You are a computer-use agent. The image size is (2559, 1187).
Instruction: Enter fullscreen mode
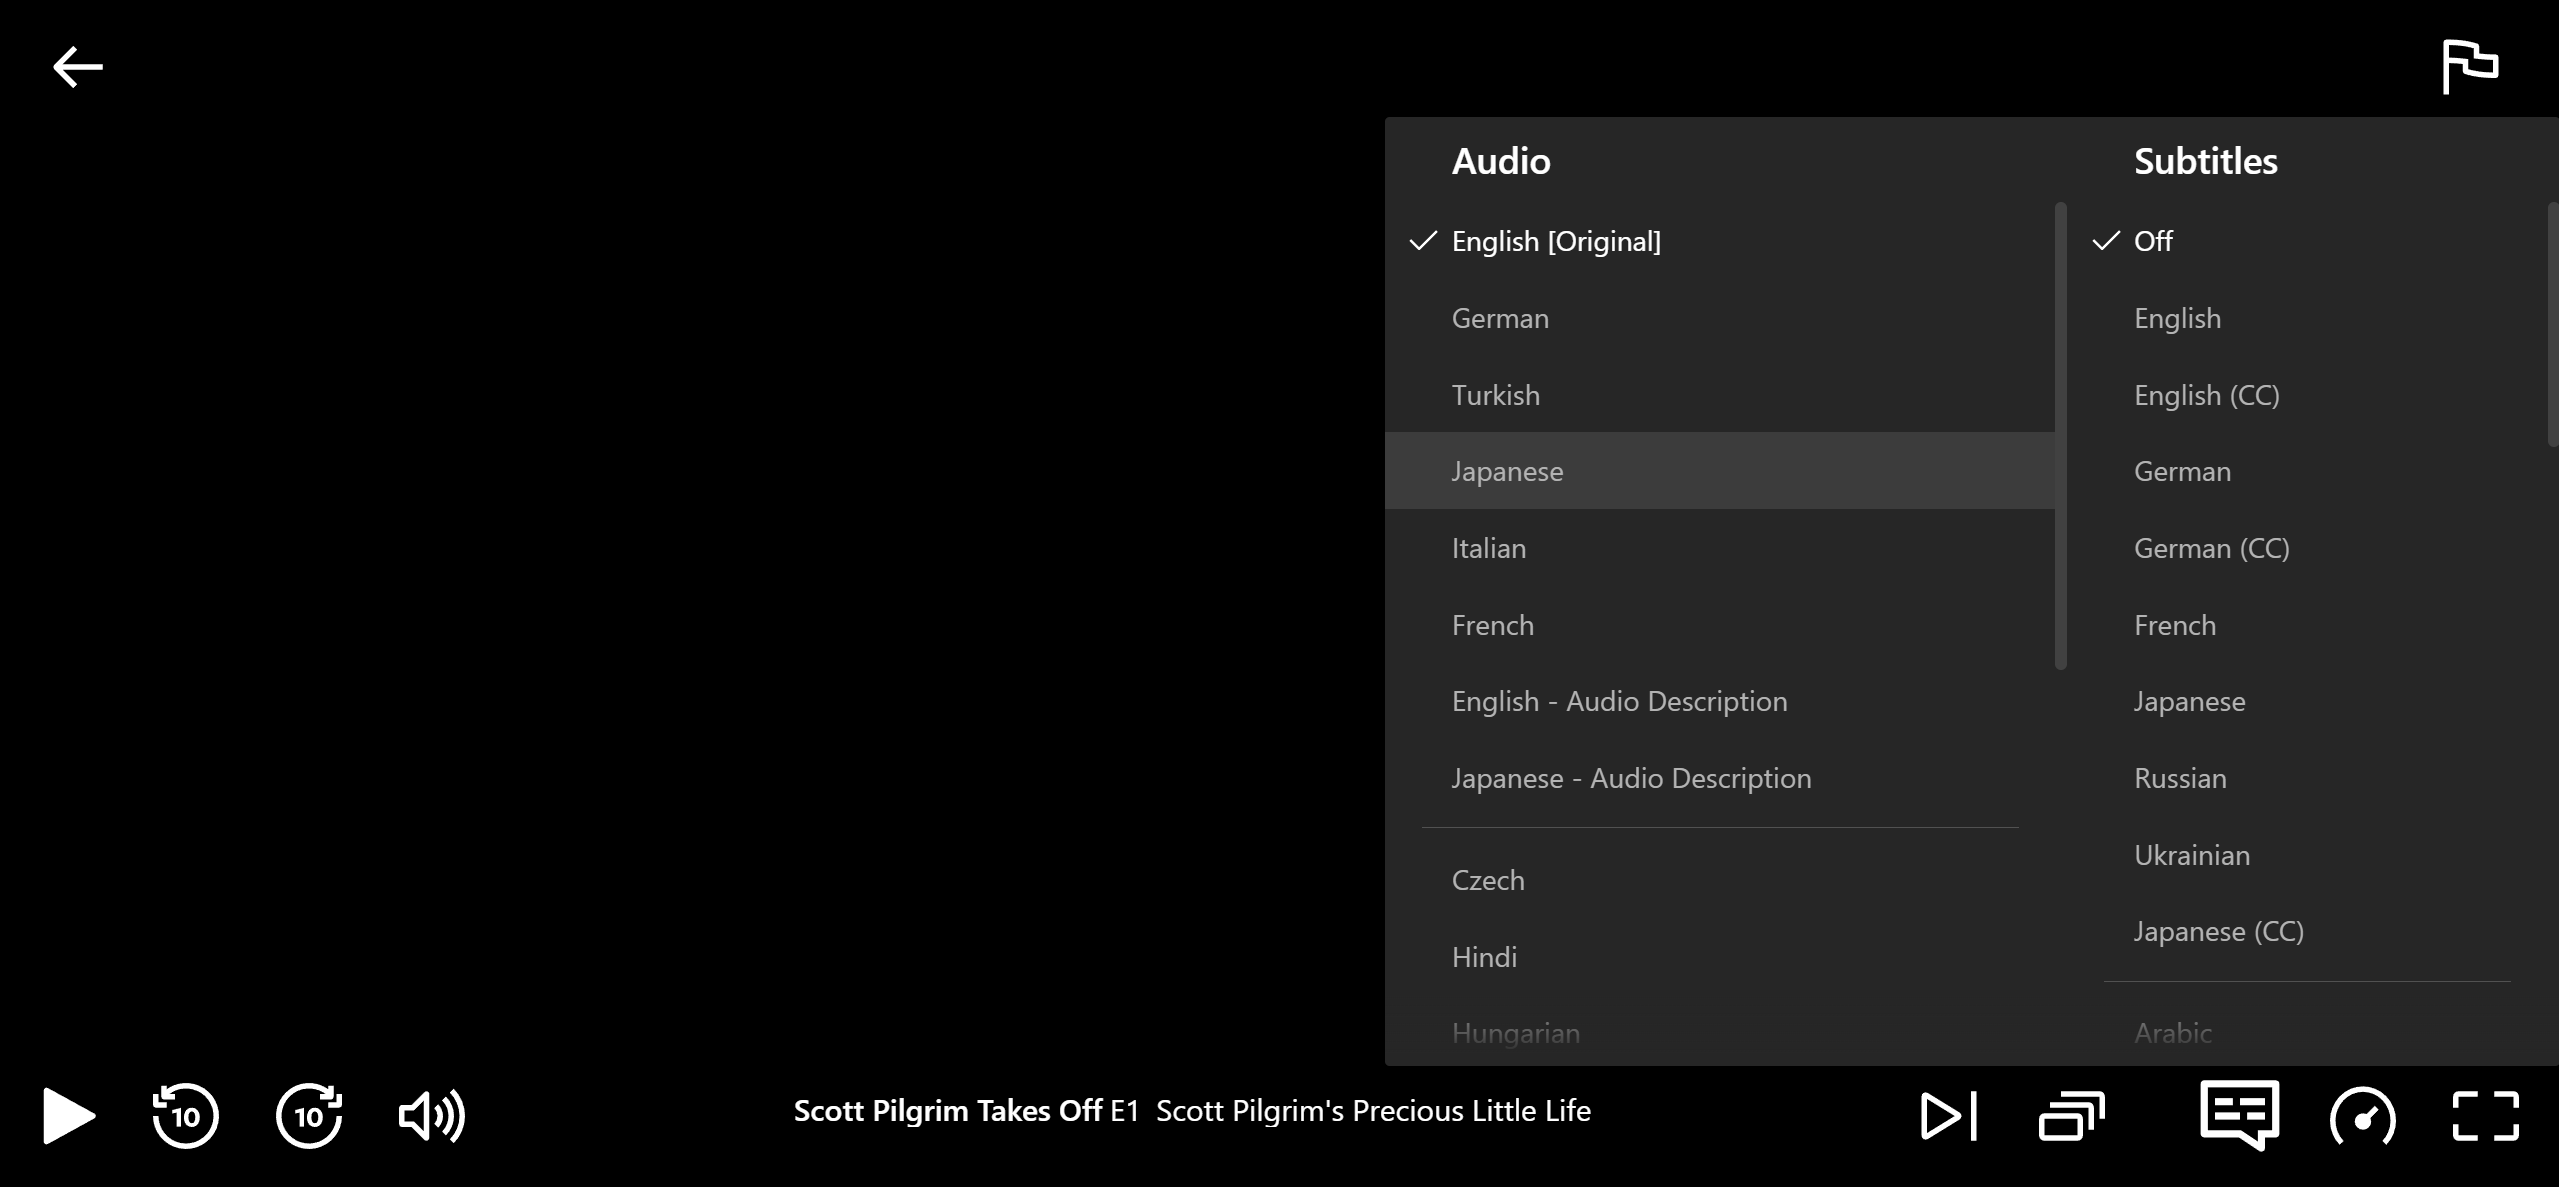click(x=2485, y=1114)
